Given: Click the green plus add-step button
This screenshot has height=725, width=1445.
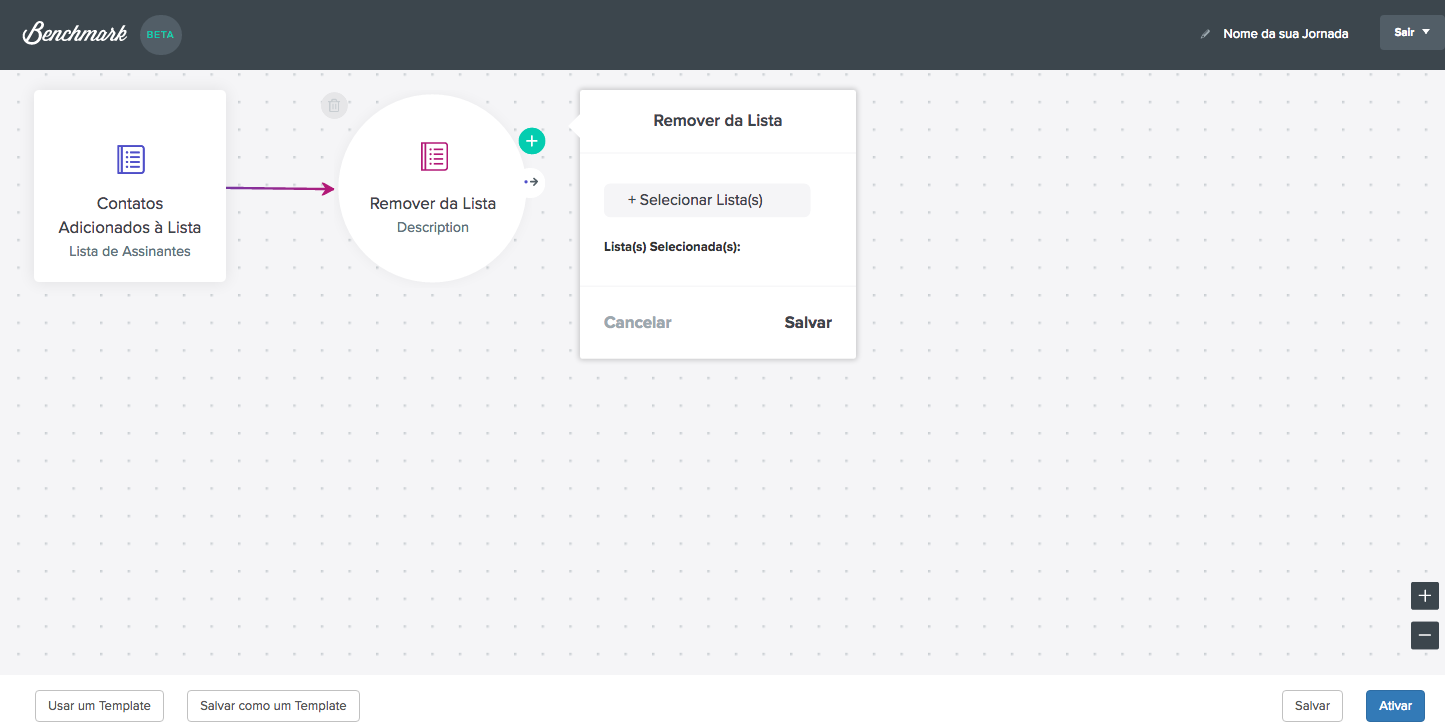Looking at the screenshot, I should 532,141.
